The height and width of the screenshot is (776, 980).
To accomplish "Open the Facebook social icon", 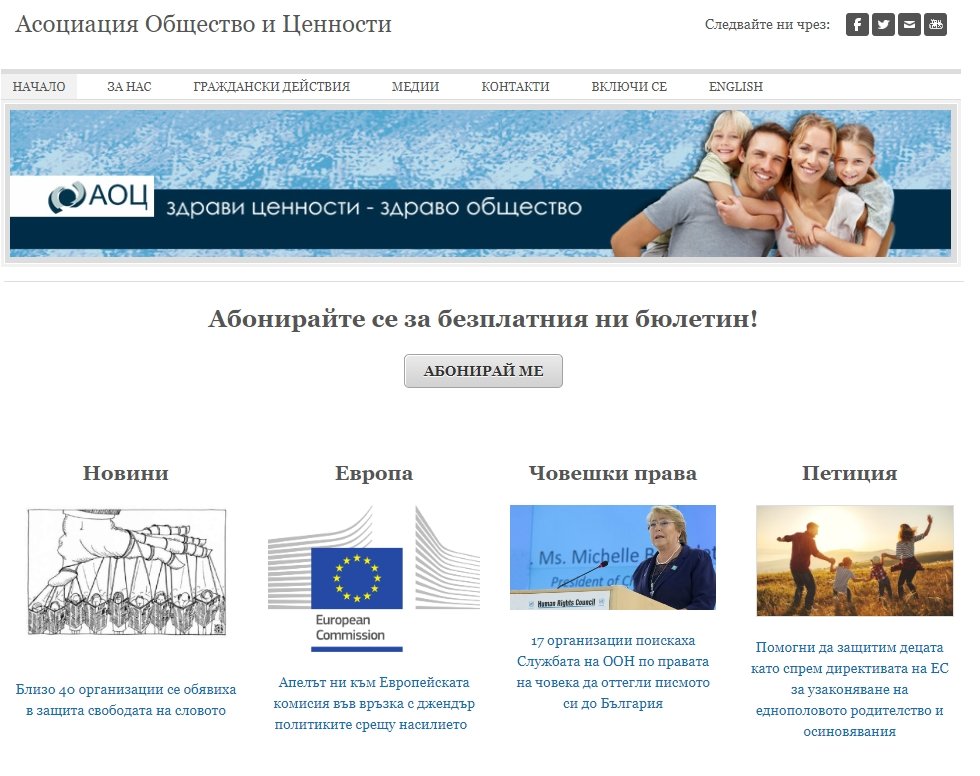I will point(857,25).
